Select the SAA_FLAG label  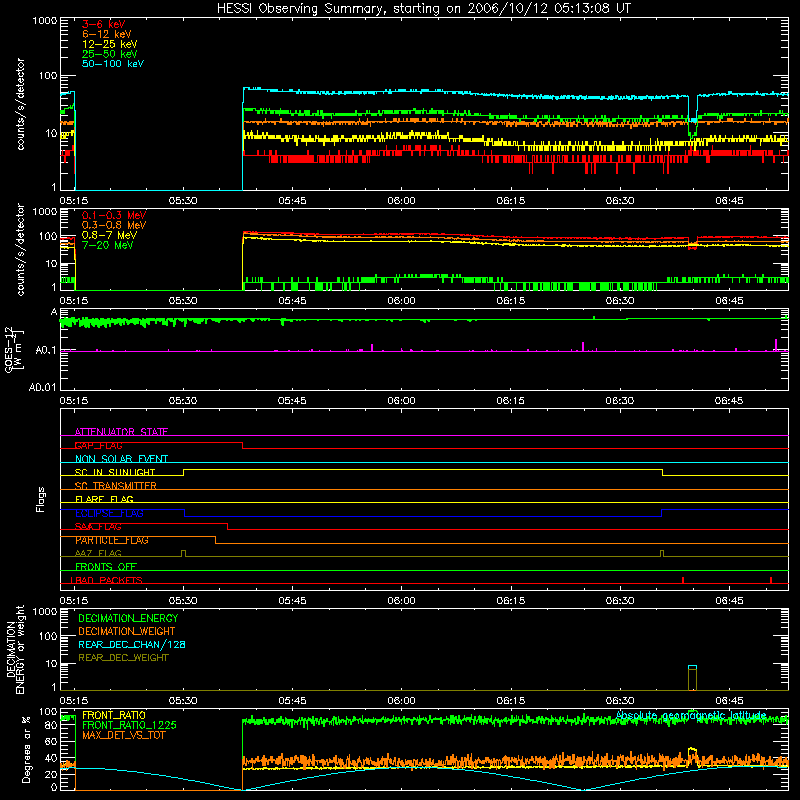click(98, 526)
